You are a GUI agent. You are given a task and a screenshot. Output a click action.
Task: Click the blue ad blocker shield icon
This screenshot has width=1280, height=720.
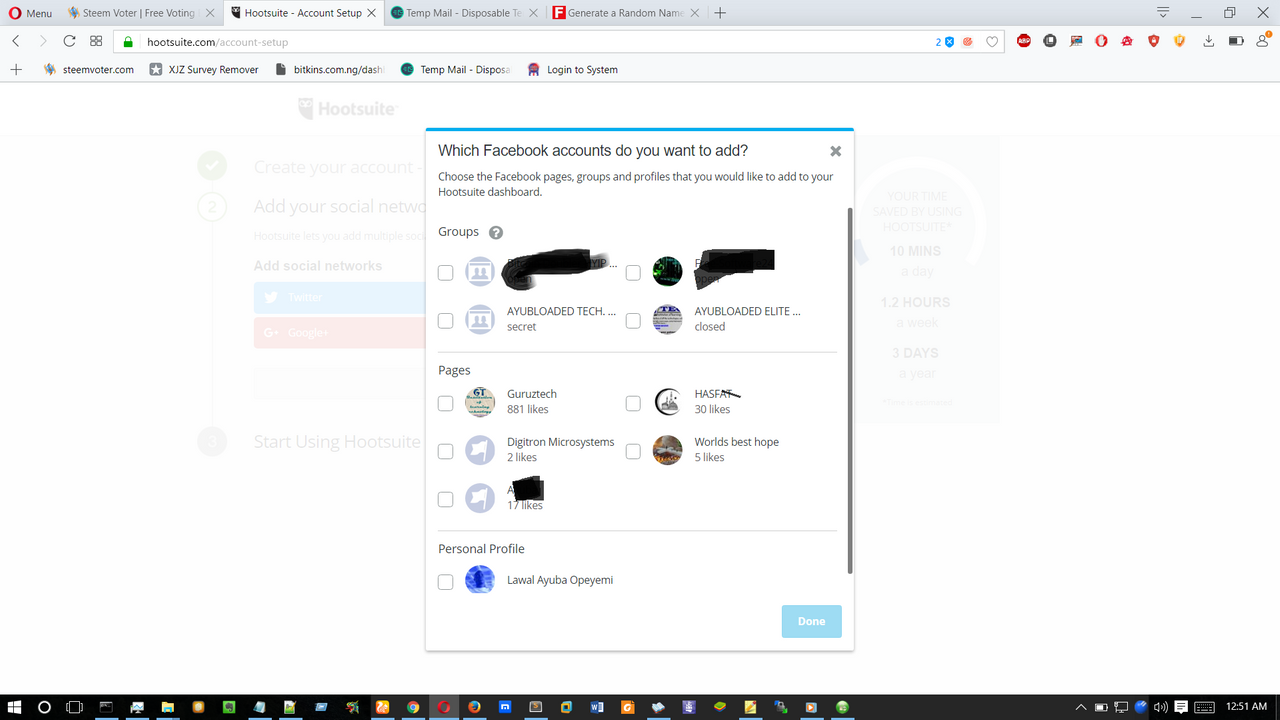tap(949, 42)
